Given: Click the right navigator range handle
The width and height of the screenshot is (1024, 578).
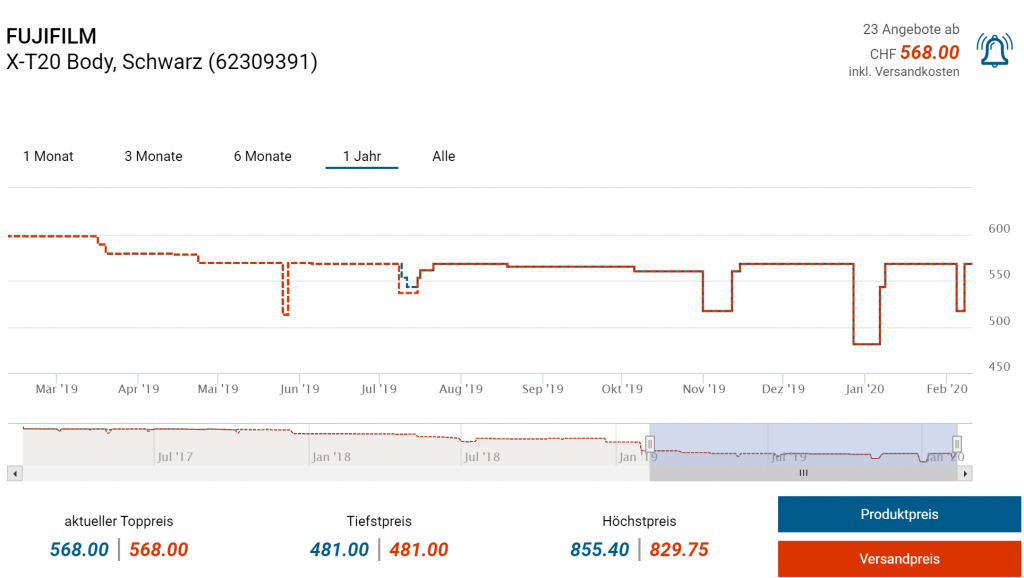Looking at the screenshot, I should pos(957,443).
